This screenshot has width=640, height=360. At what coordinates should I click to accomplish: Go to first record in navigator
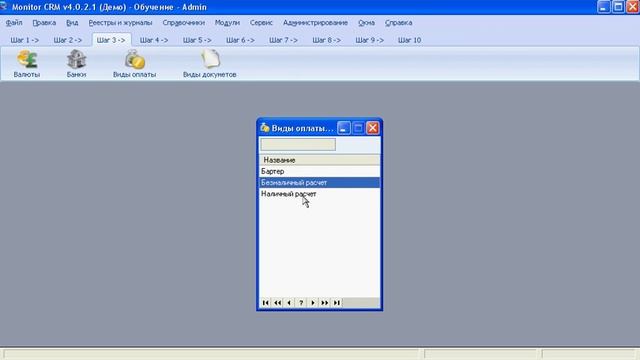pyautogui.click(x=265, y=302)
